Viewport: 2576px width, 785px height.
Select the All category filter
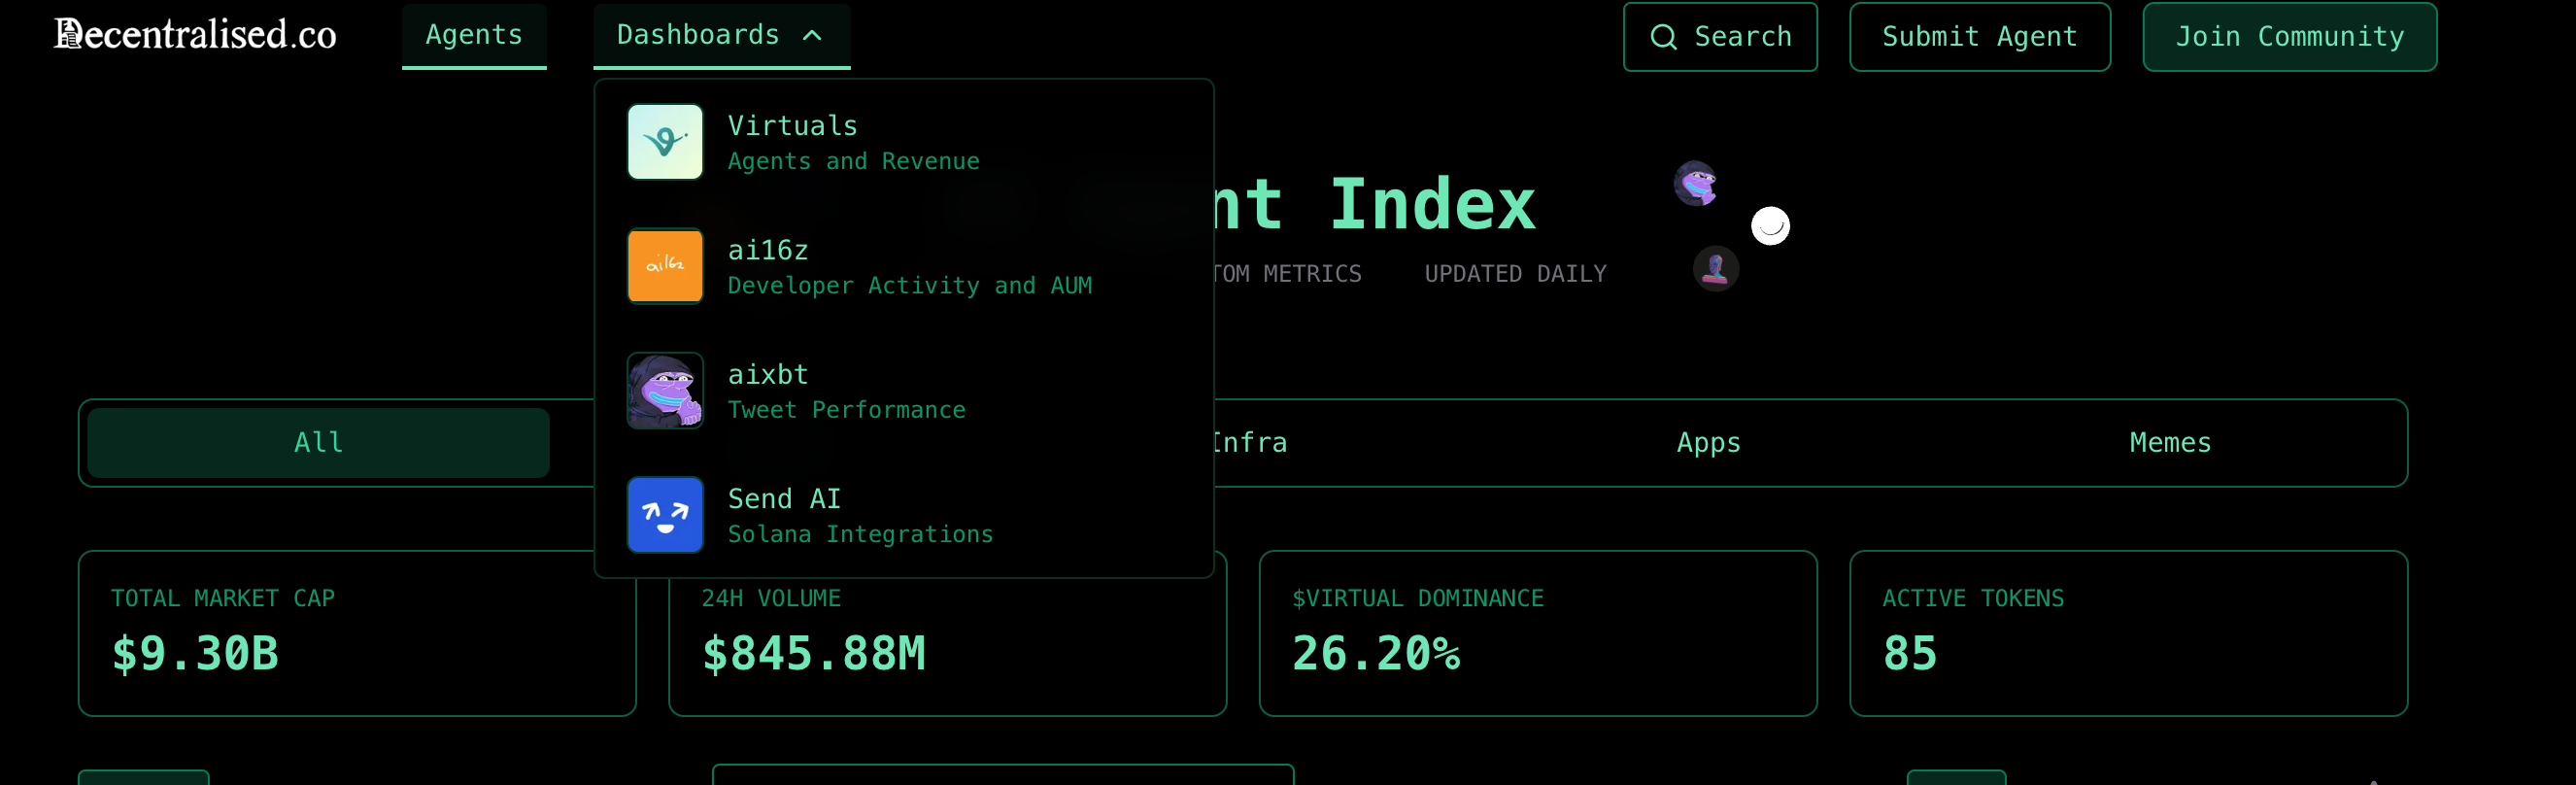tap(318, 442)
